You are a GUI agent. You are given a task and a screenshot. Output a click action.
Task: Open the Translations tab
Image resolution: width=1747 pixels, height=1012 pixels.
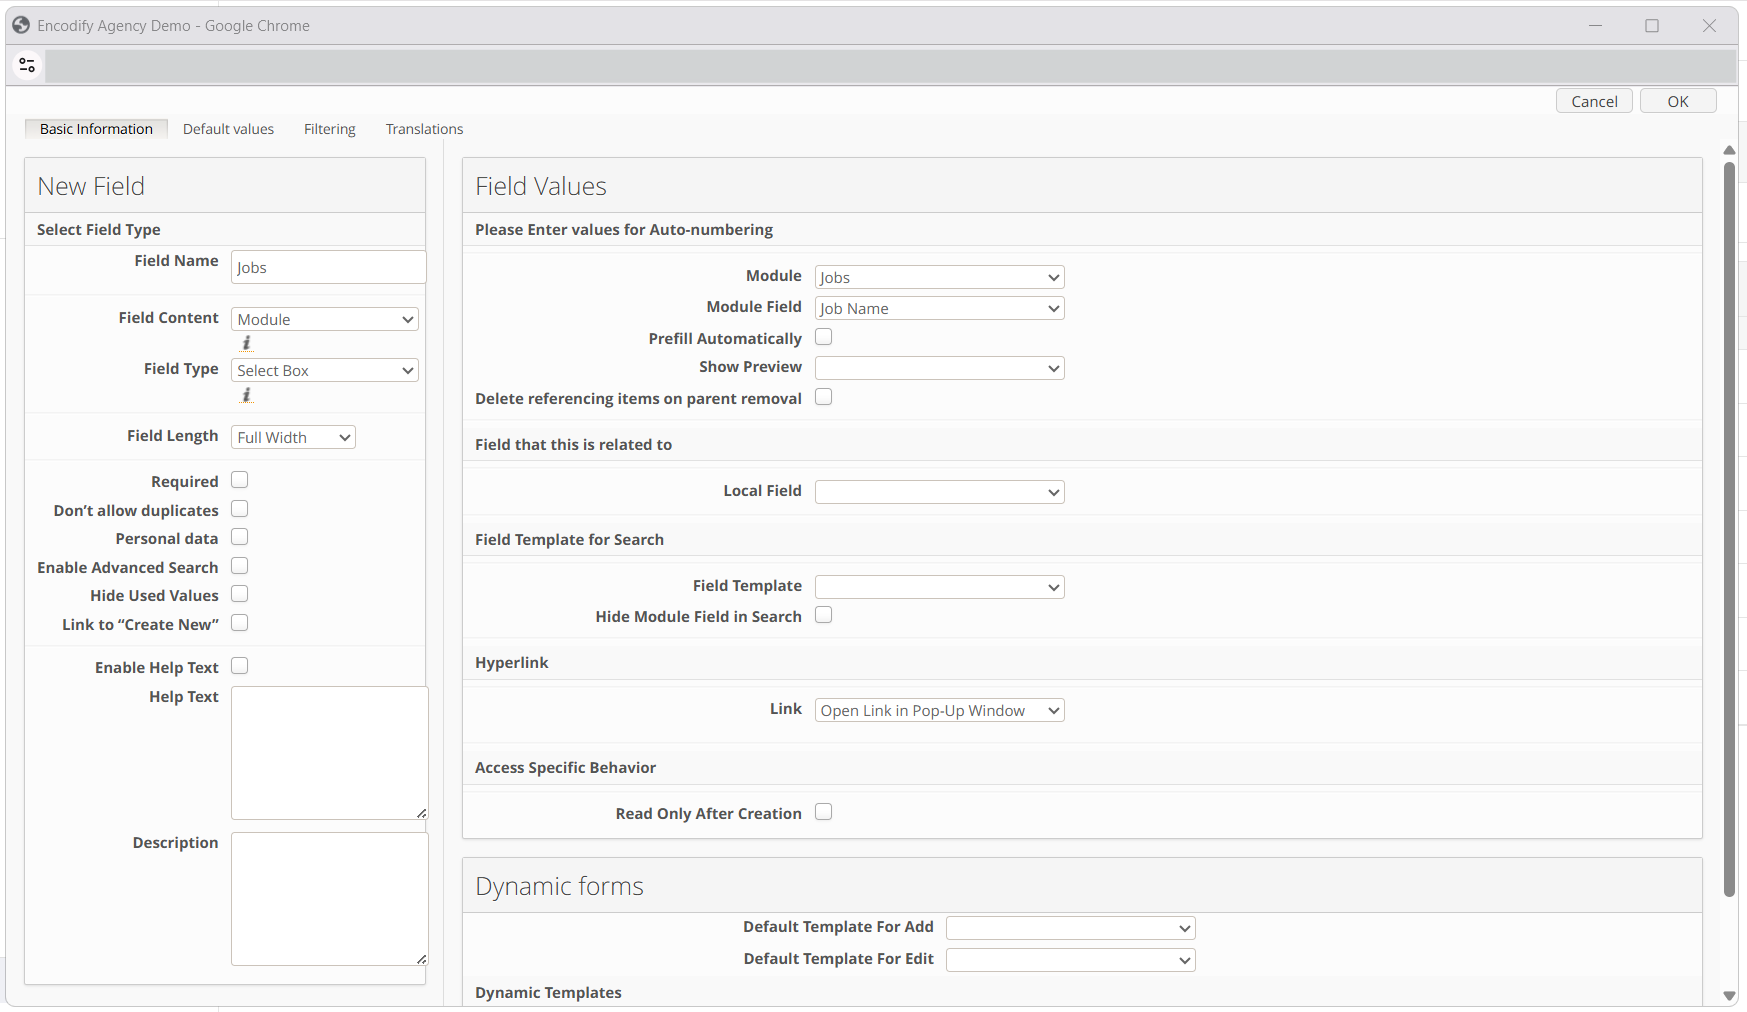(424, 129)
